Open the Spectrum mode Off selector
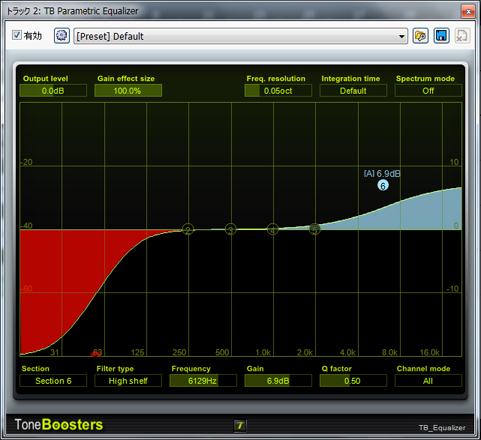 click(428, 91)
